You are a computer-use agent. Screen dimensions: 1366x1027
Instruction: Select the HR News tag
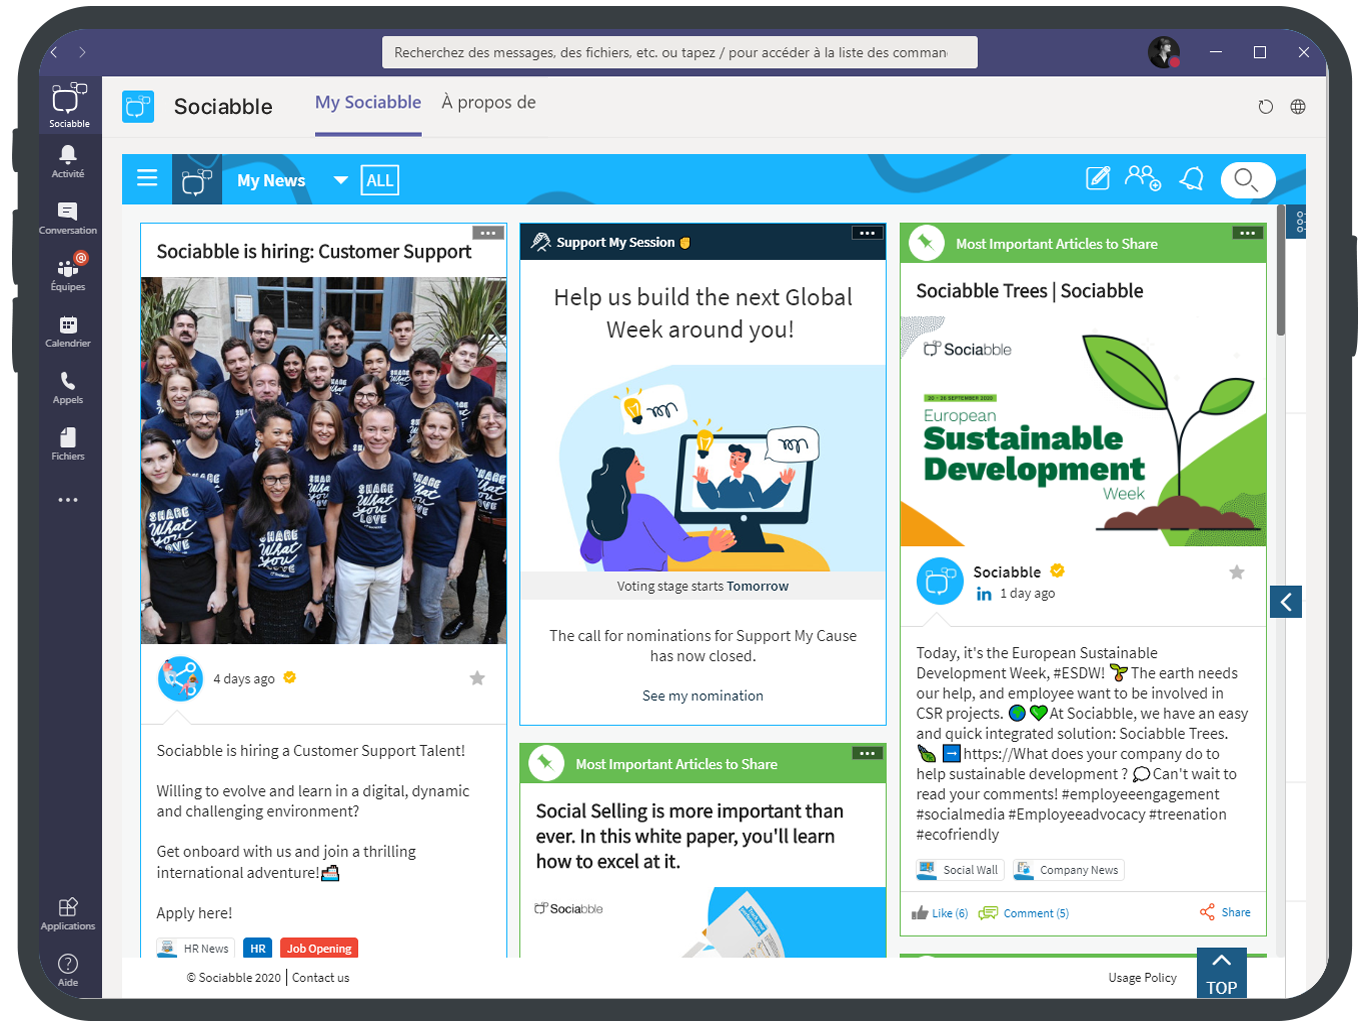pyautogui.click(x=195, y=948)
